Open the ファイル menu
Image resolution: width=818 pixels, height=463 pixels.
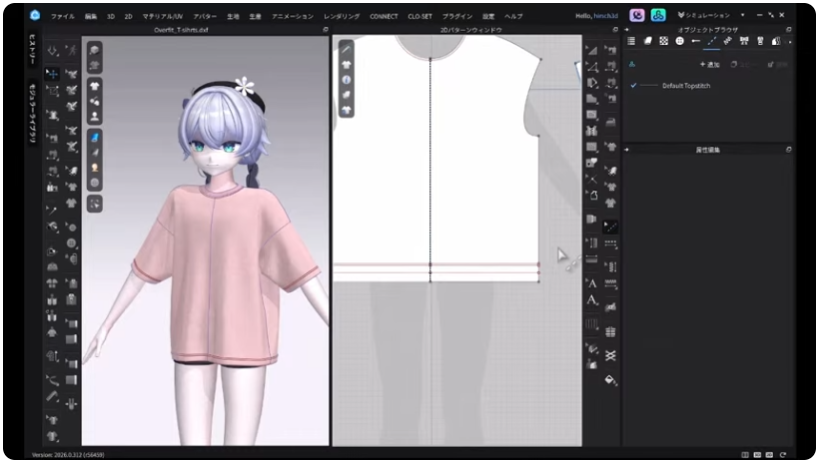(63, 17)
